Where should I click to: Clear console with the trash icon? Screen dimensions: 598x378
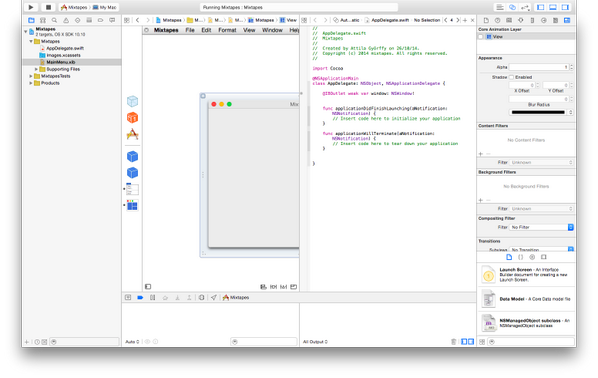453,342
